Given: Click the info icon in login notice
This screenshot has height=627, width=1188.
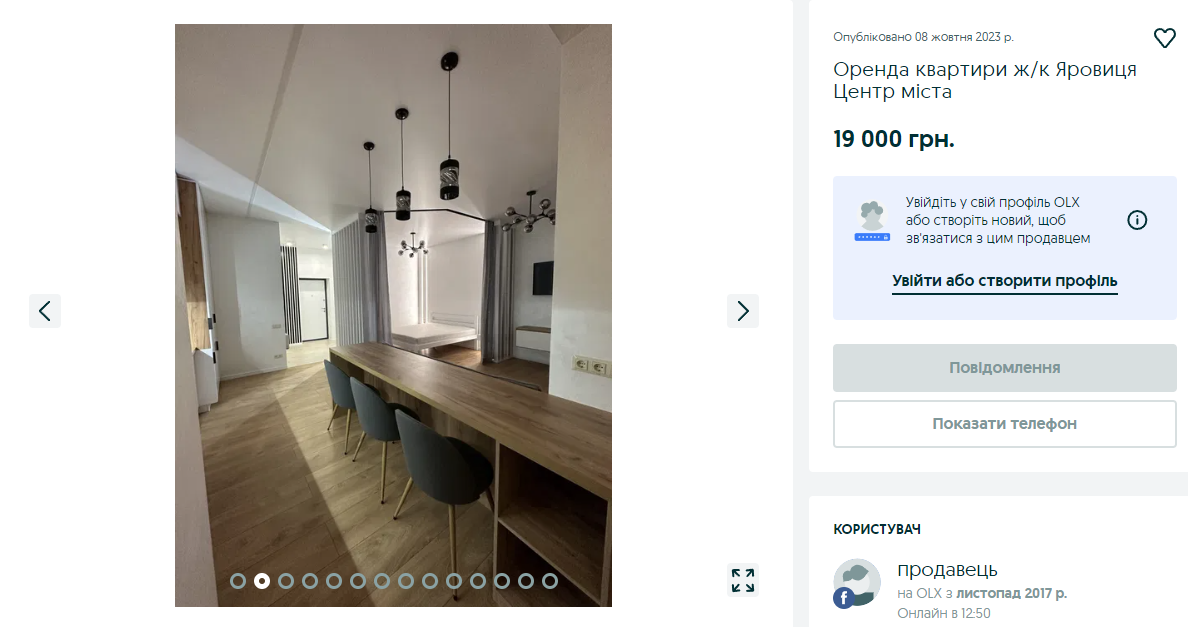Looking at the screenshot, I should (1136, 220).
